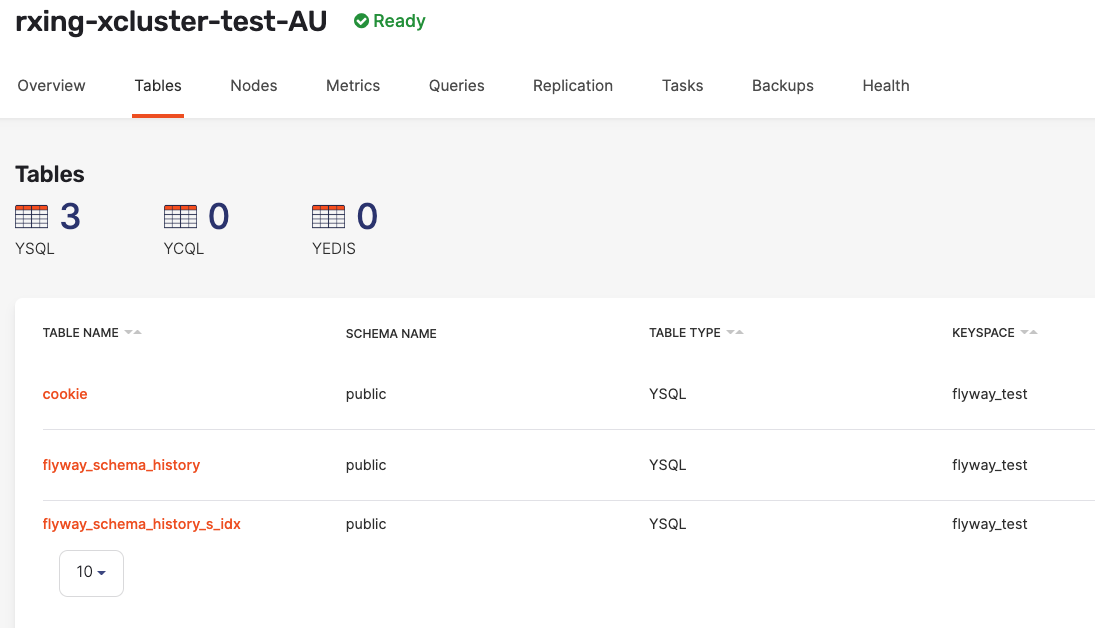Select the Tables tab
1095x628 pixels.
click(x=157, y=86)
